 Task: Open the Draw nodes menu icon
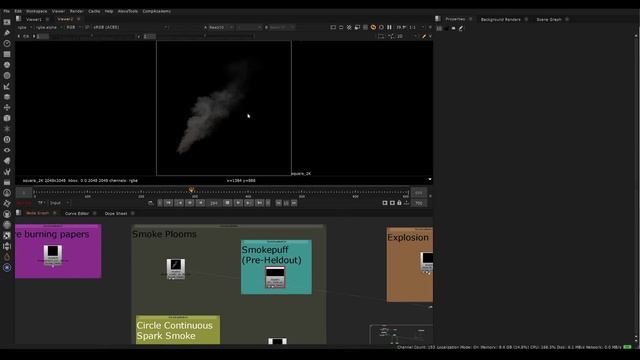tap(7, 33)
